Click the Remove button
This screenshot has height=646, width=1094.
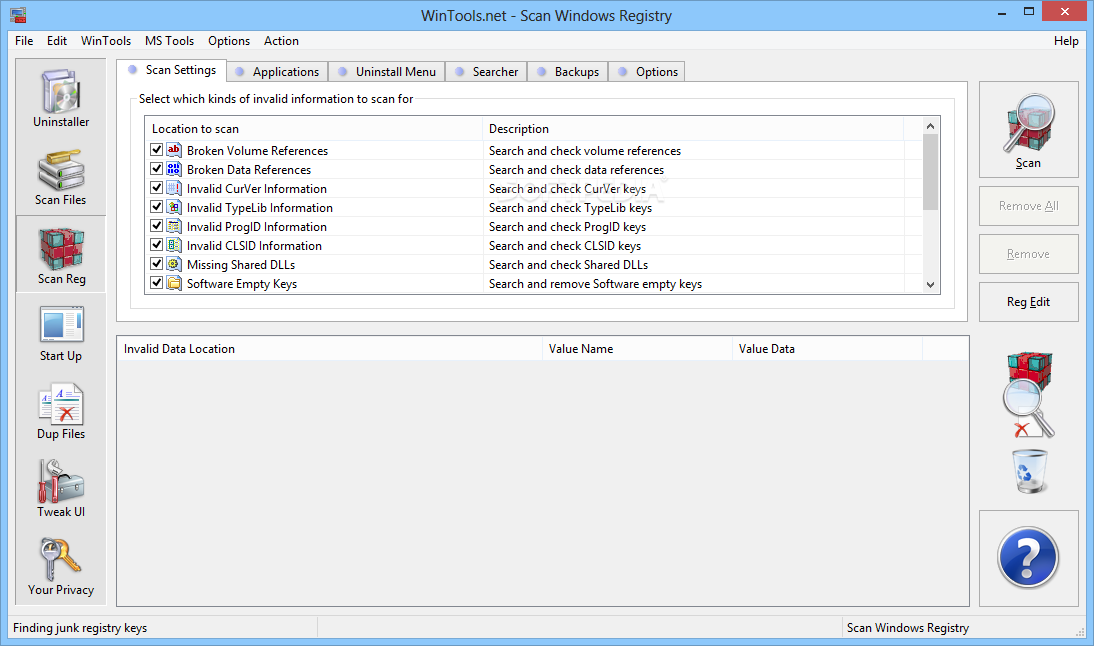(1028, 254)
